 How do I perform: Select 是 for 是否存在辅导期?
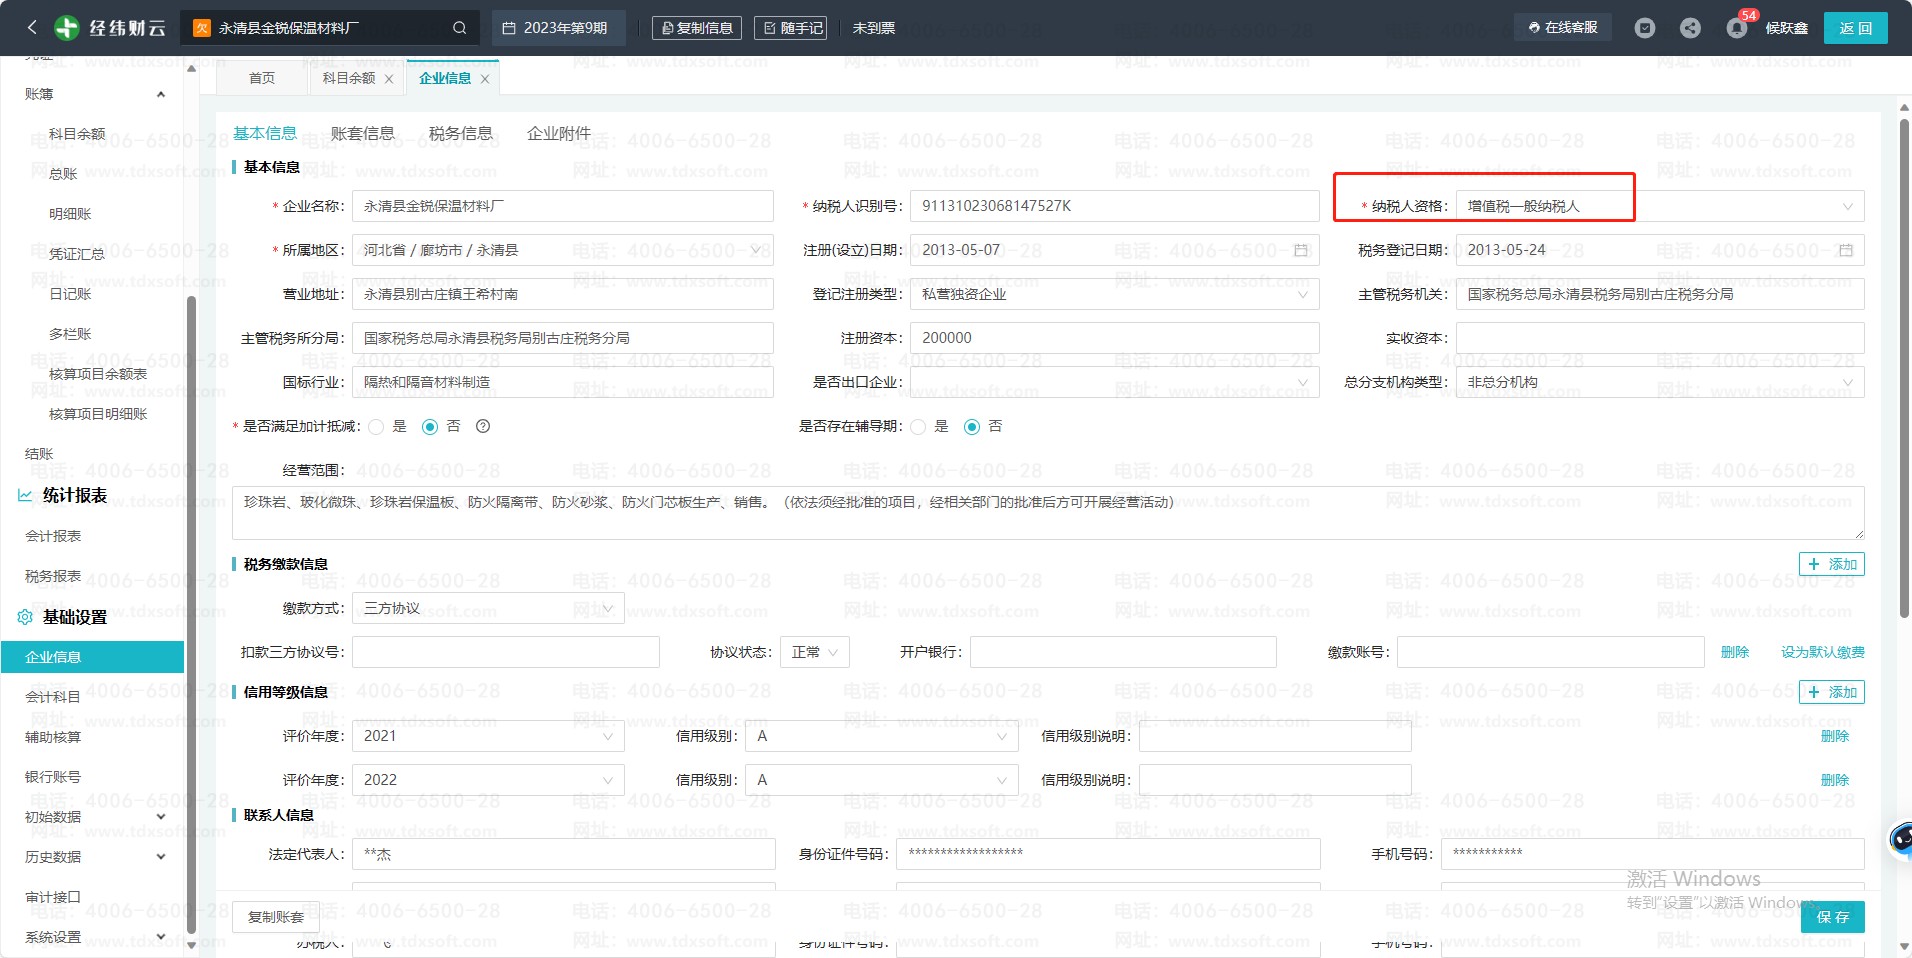(918, 427)
